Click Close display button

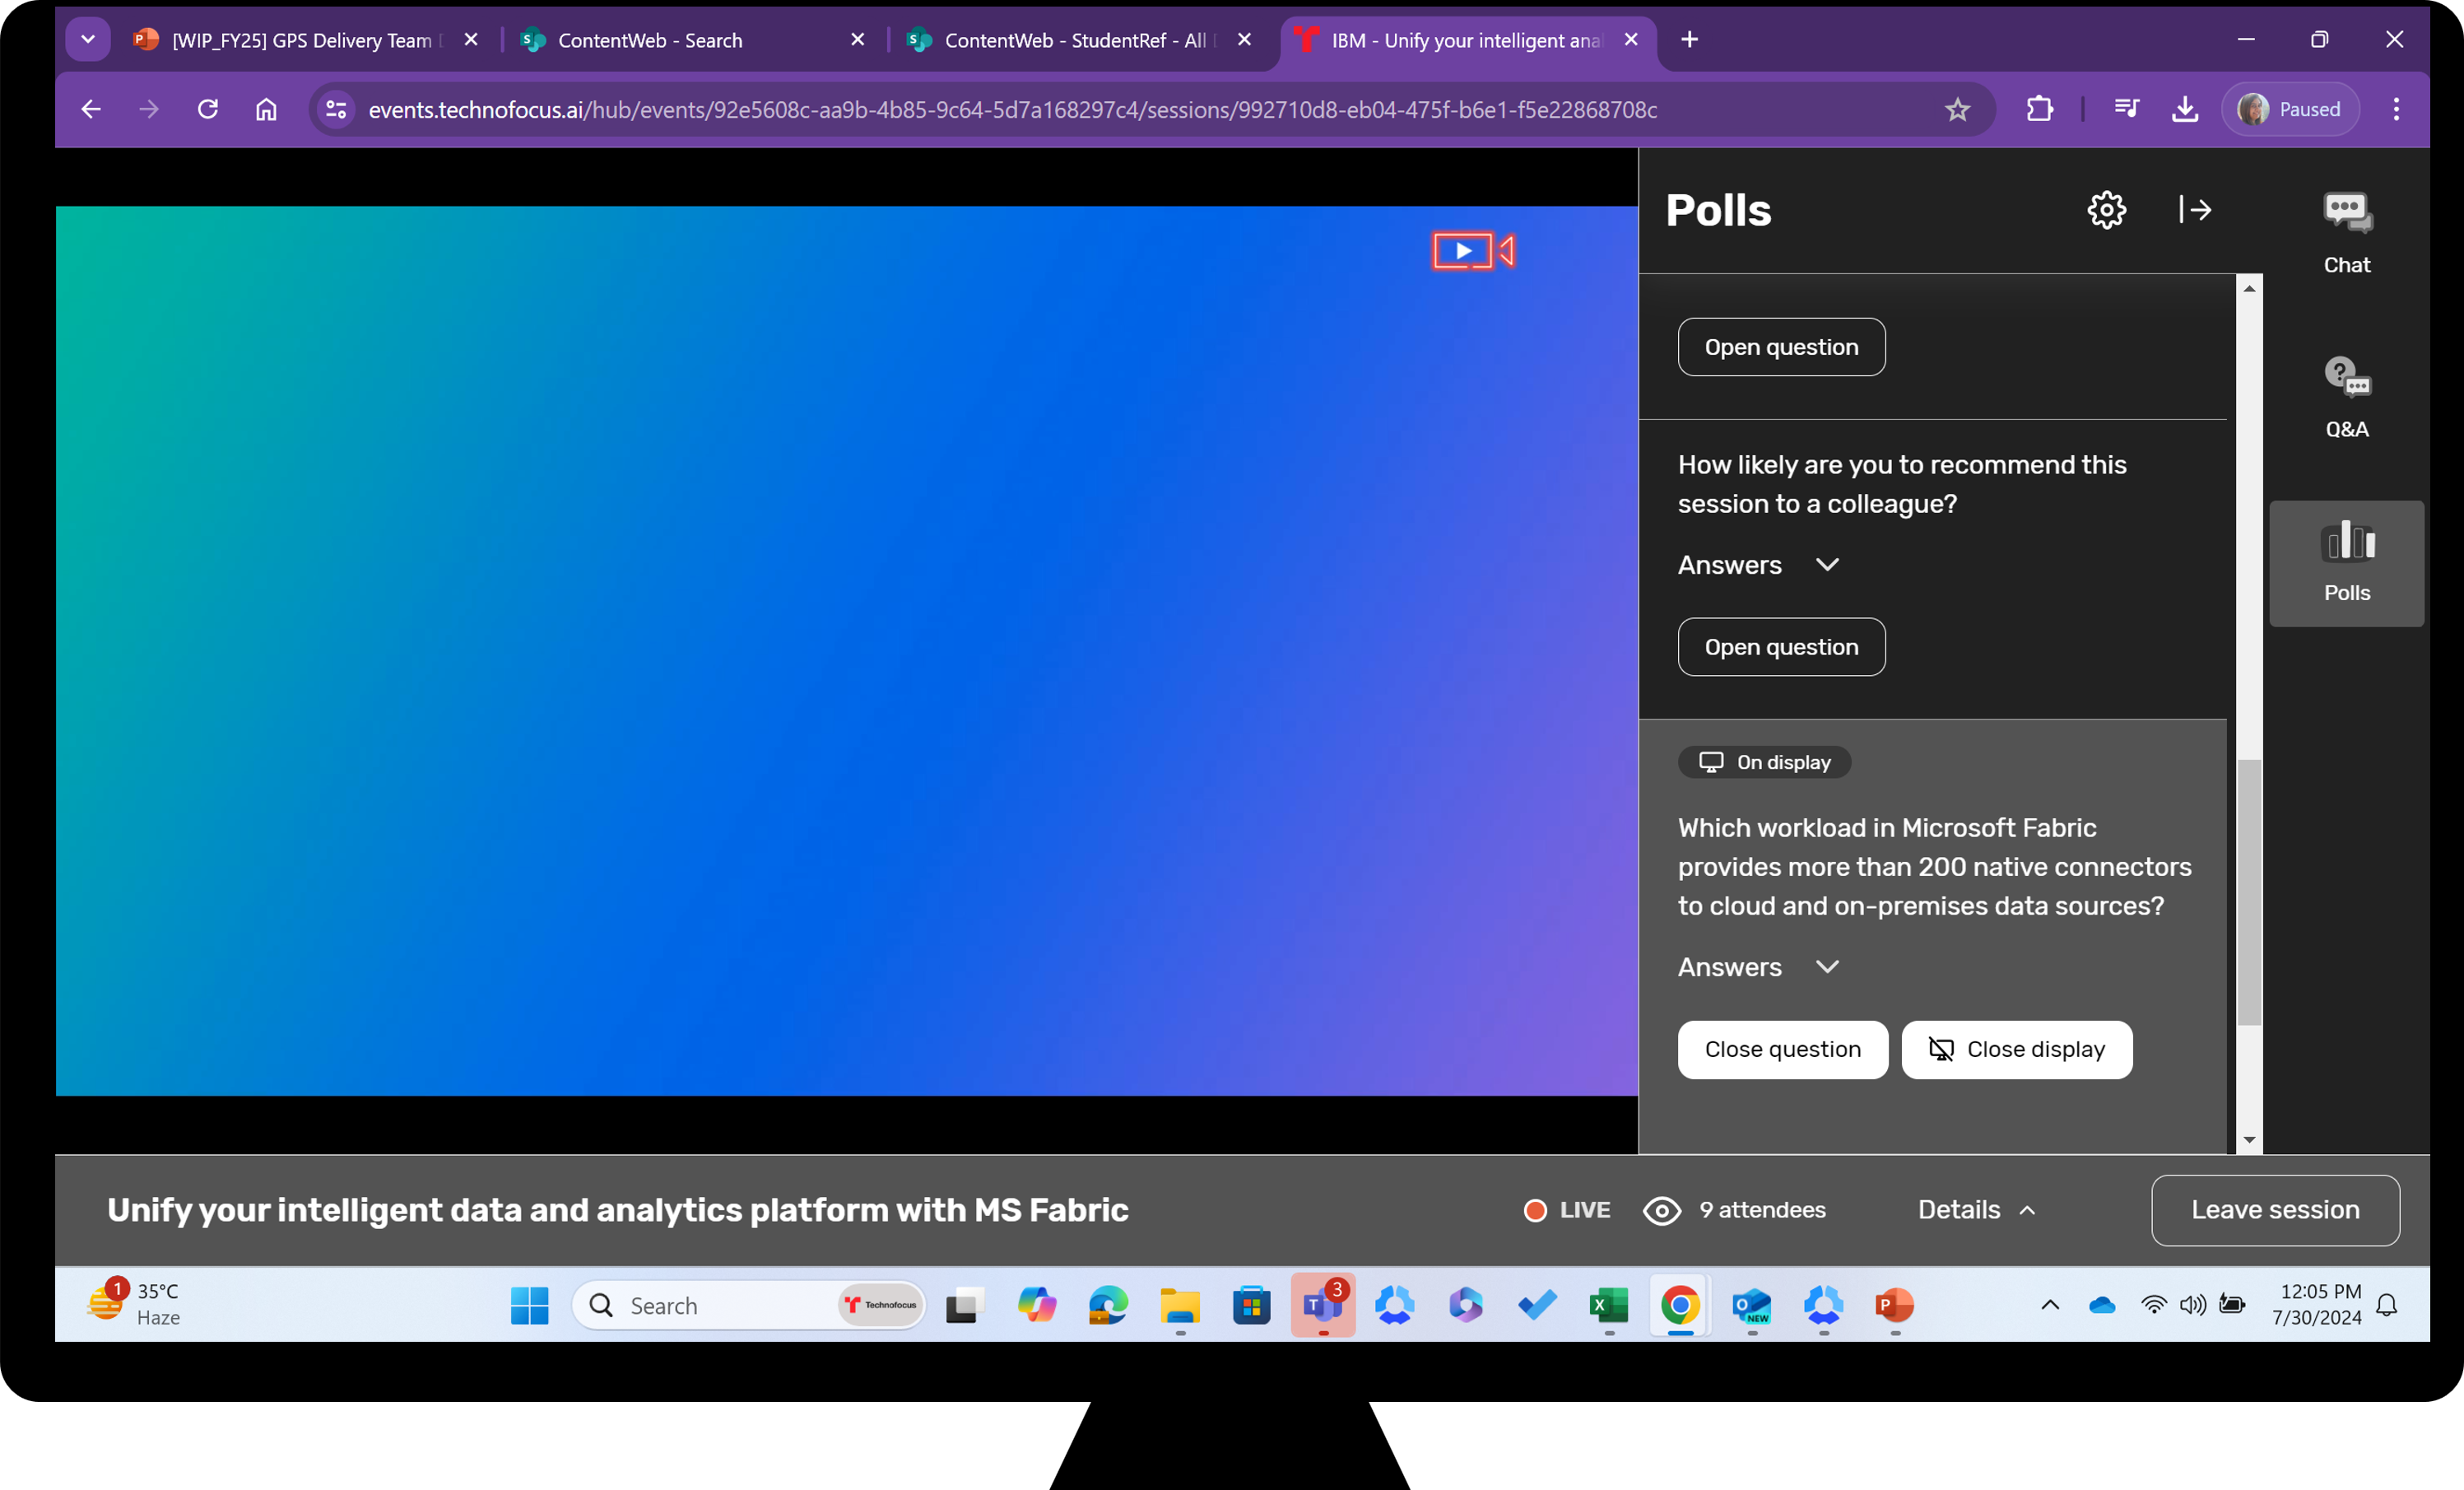(2017, 1049)
